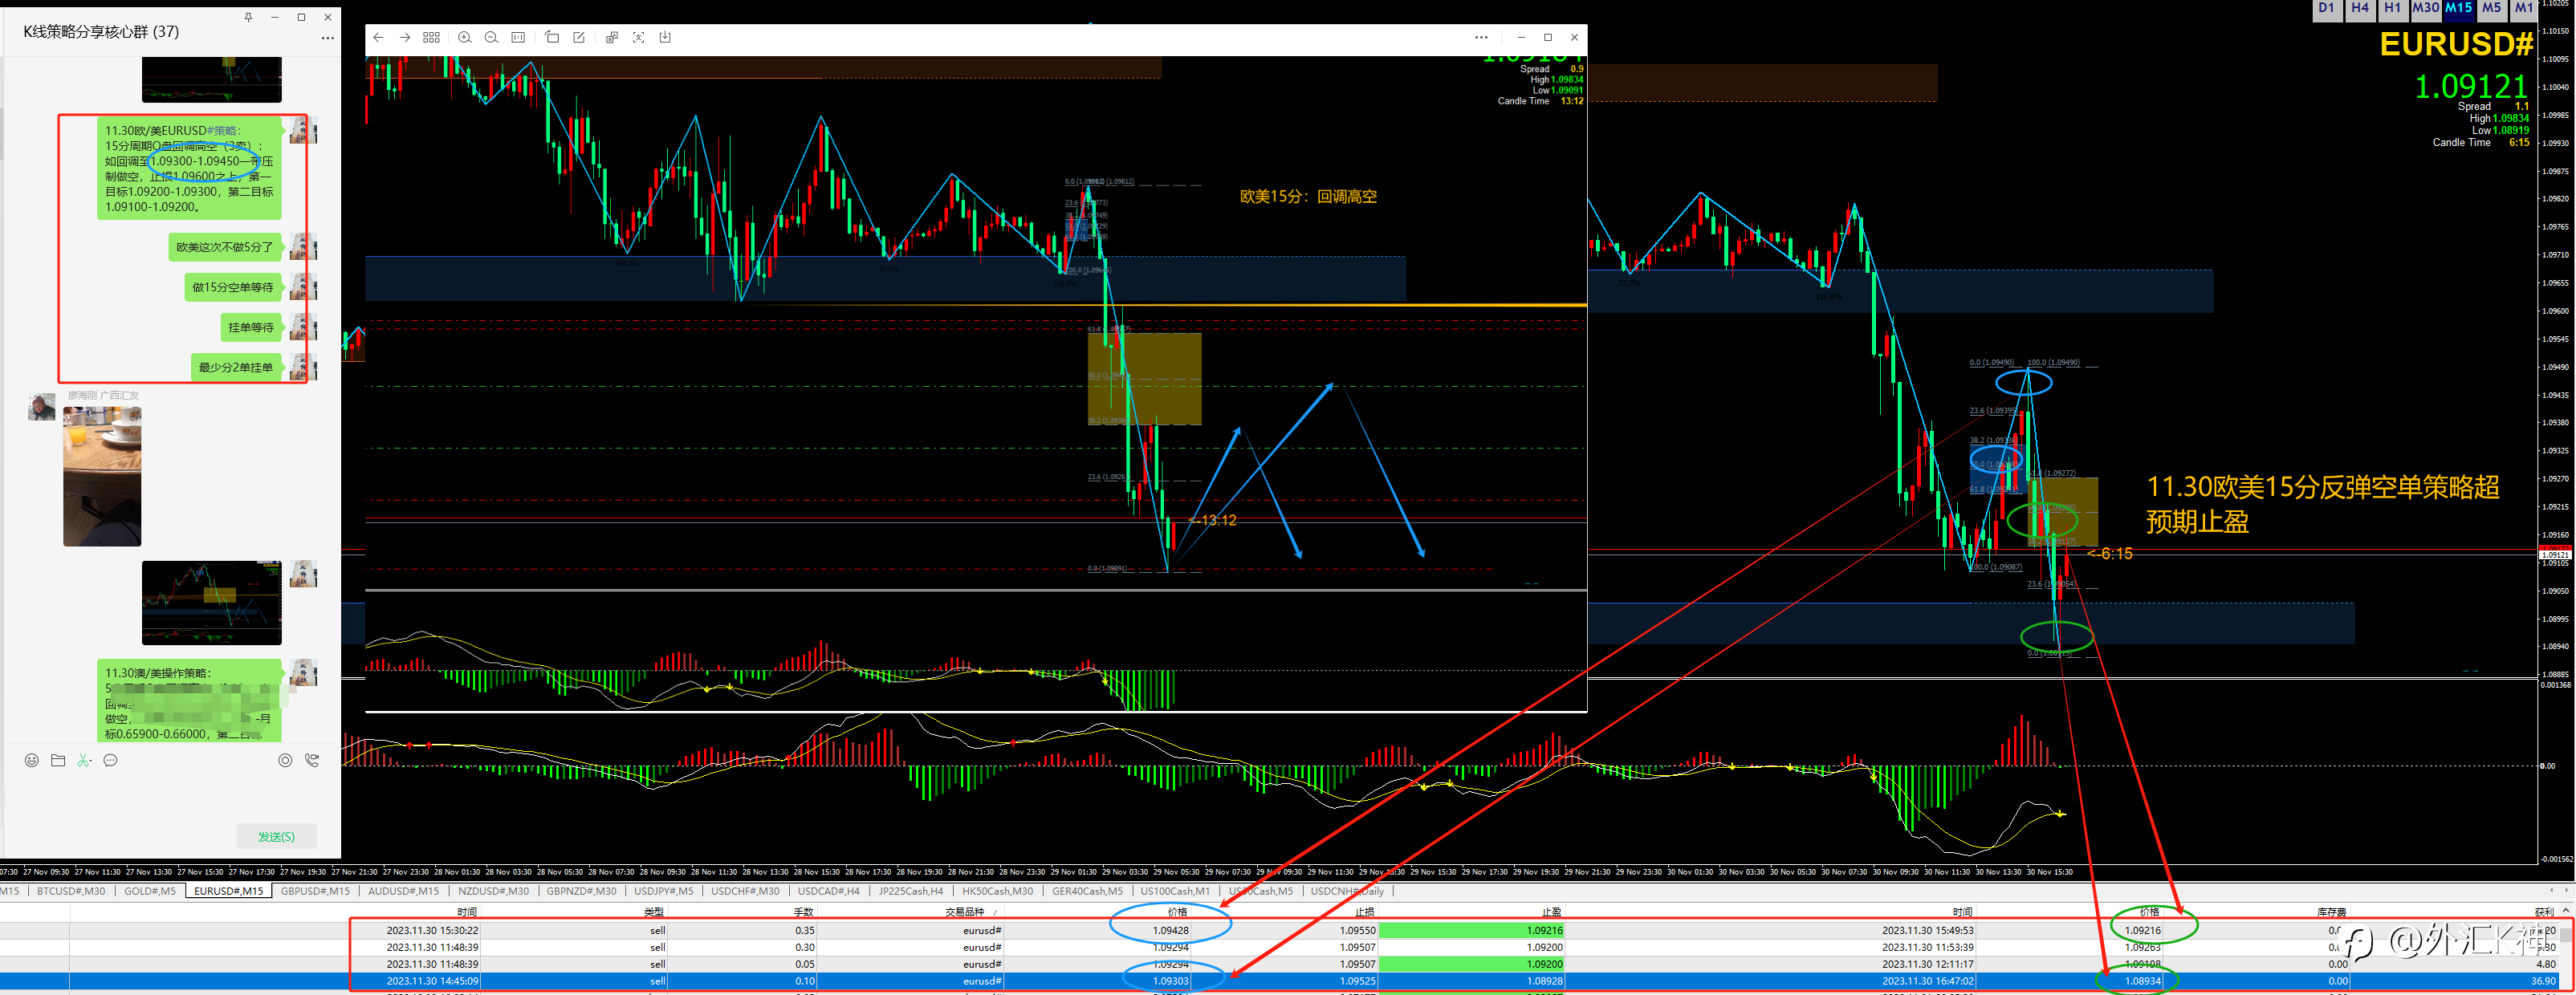Zoom out on the viewer image
The width and height of the screenshot is (2576, 995).
(491, 38)
